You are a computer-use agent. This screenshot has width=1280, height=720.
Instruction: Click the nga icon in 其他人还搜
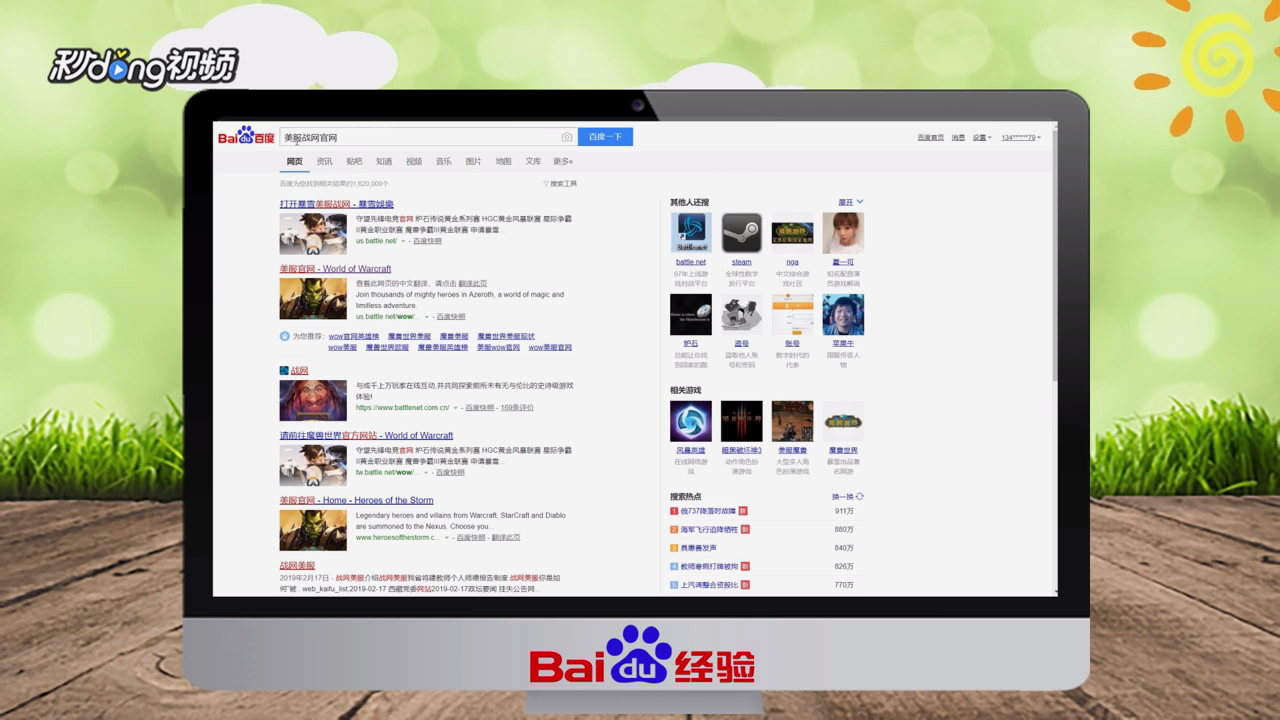click(792, 233)
